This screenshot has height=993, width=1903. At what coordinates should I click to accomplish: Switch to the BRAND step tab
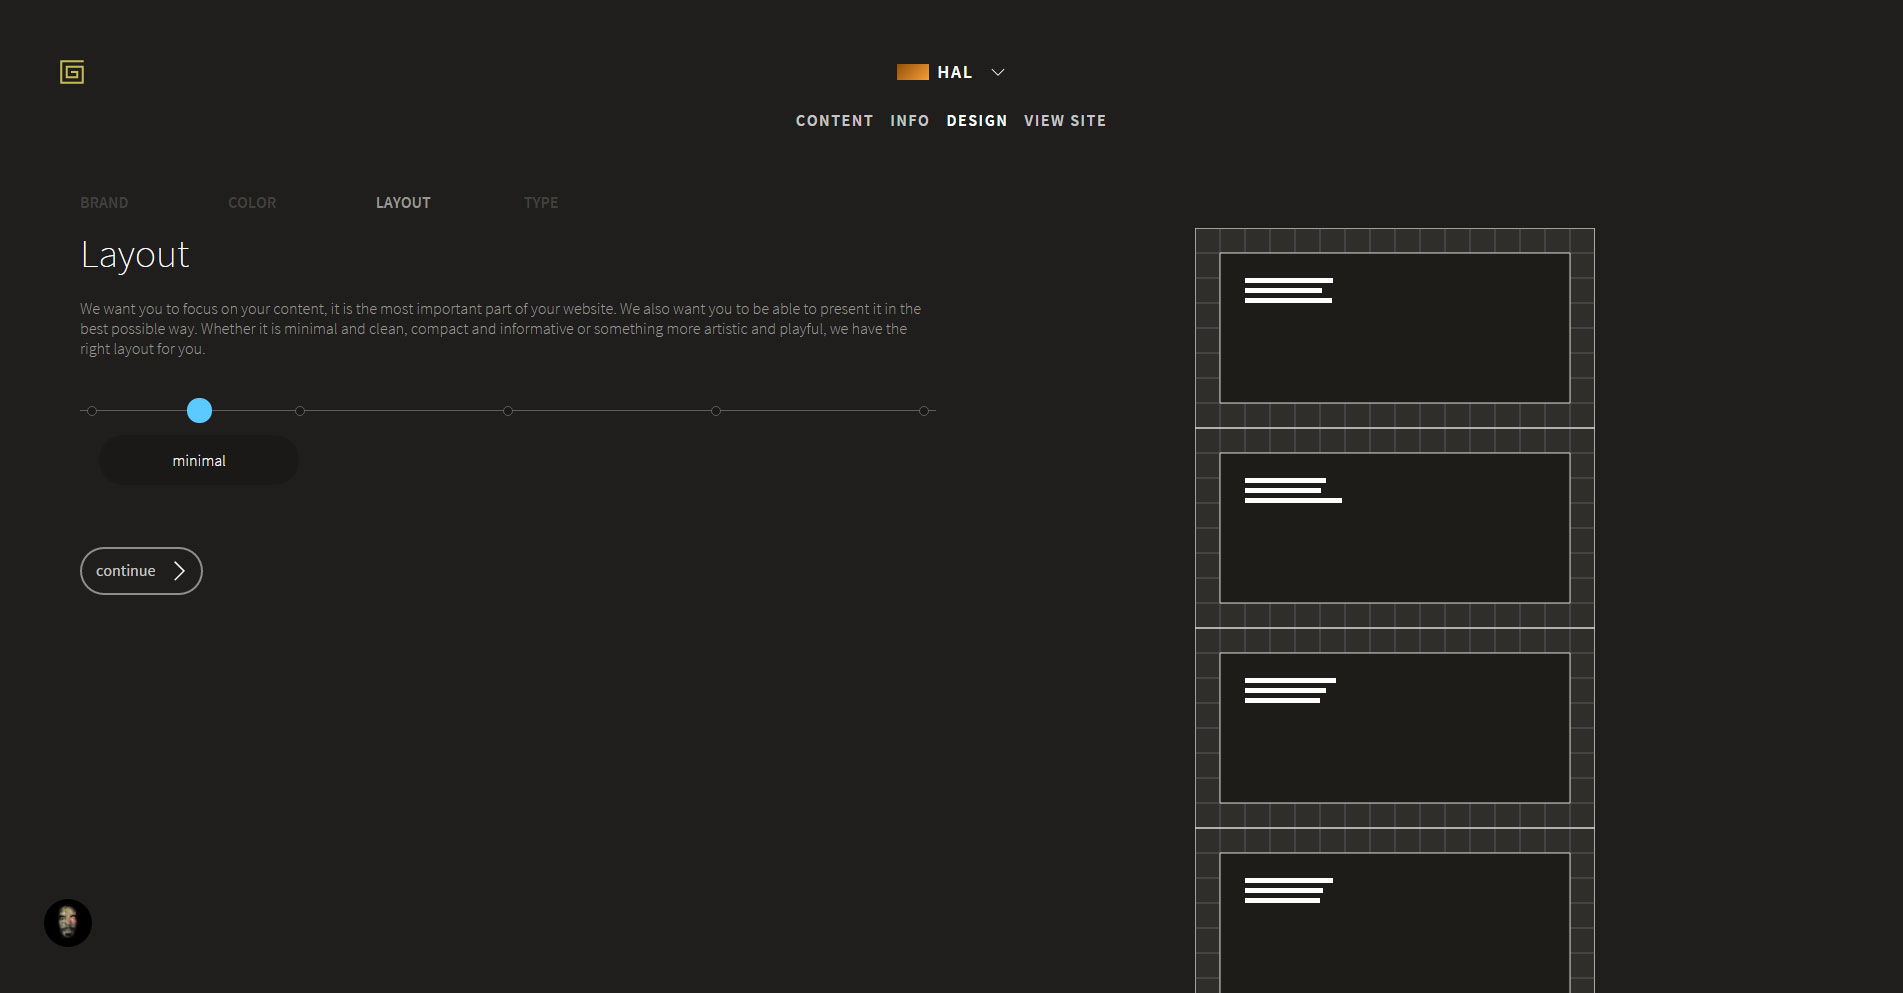click(x=104, y=203)
